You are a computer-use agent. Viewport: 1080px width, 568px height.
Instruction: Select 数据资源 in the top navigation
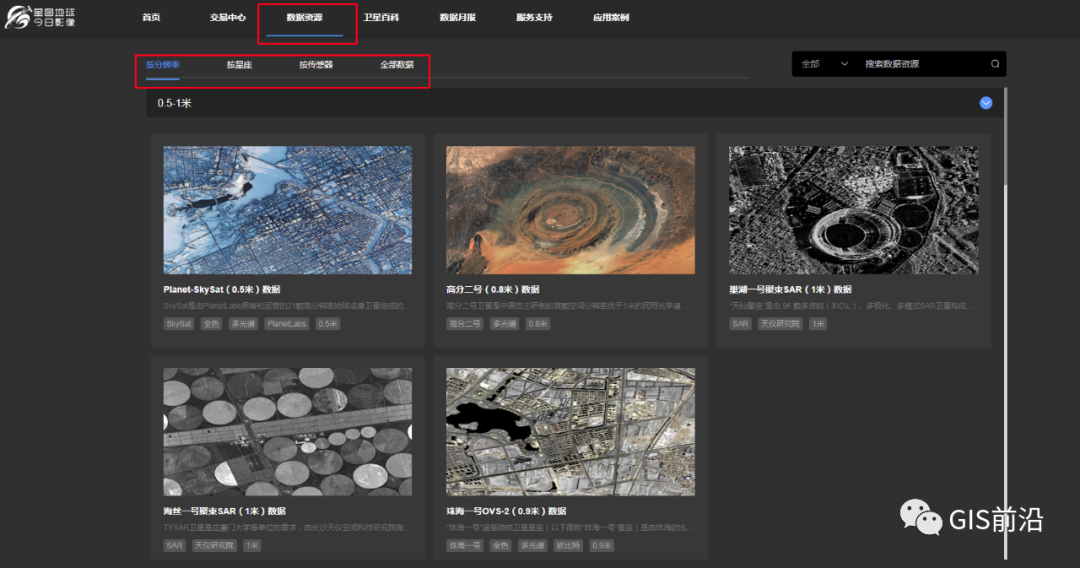pyautogui.click(x=304, y=17)
